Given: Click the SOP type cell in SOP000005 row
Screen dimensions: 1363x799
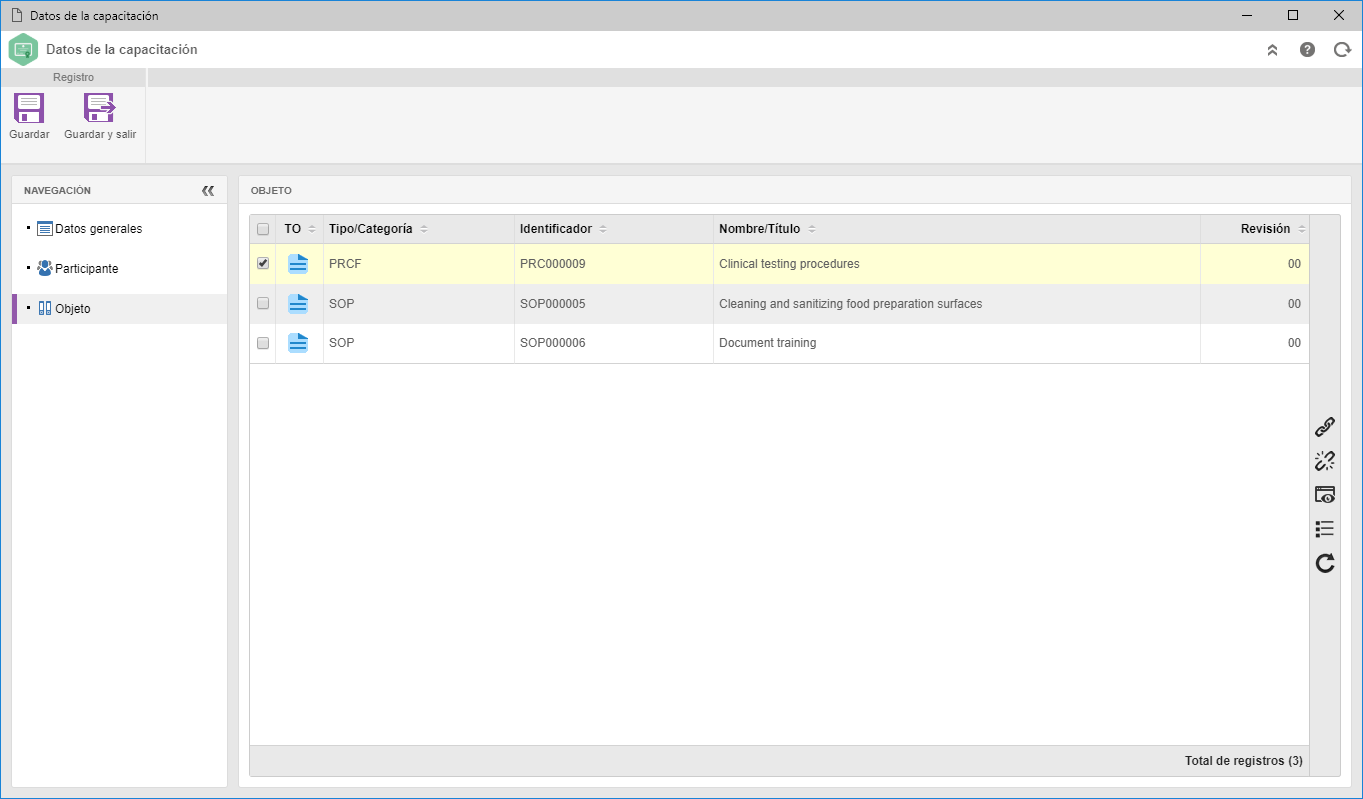Looking at the screenshot, I should (419, 304).
